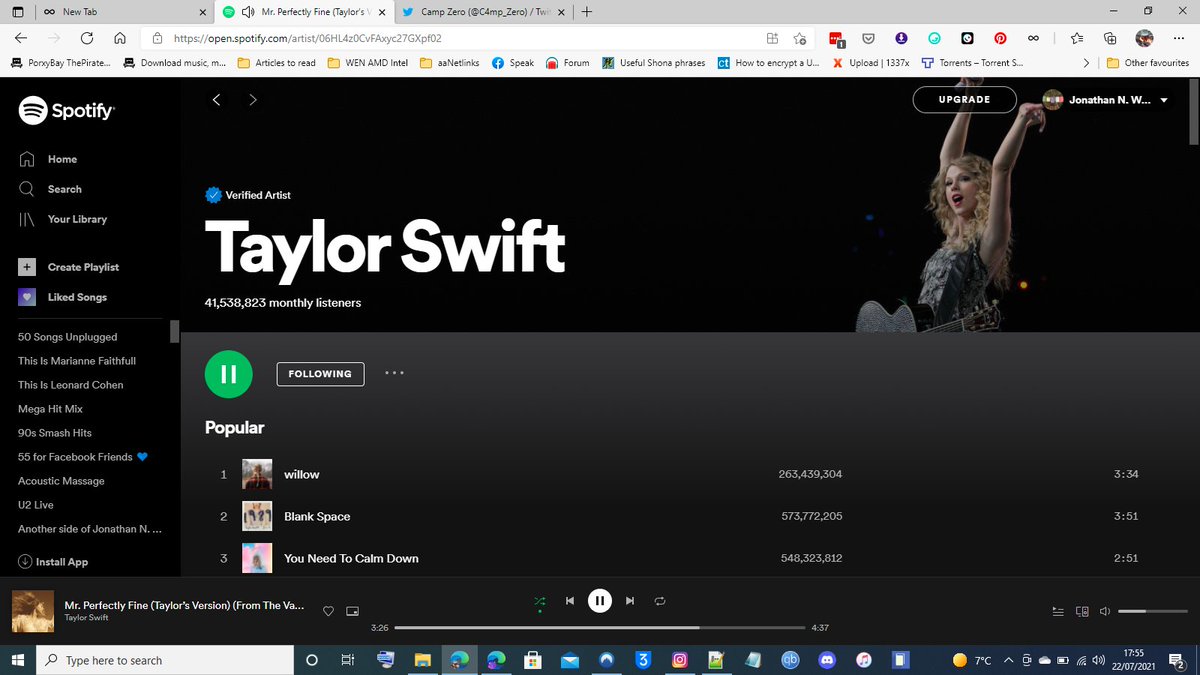The height and width of the screenshot is (675, 1200).
Task: Click the sidebar playlist scrollbar
Action: 174,331
